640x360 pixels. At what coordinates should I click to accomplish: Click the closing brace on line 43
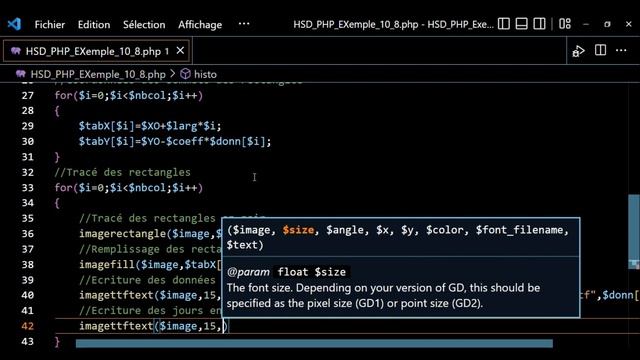pyautogui.click(x=57, y=342)
